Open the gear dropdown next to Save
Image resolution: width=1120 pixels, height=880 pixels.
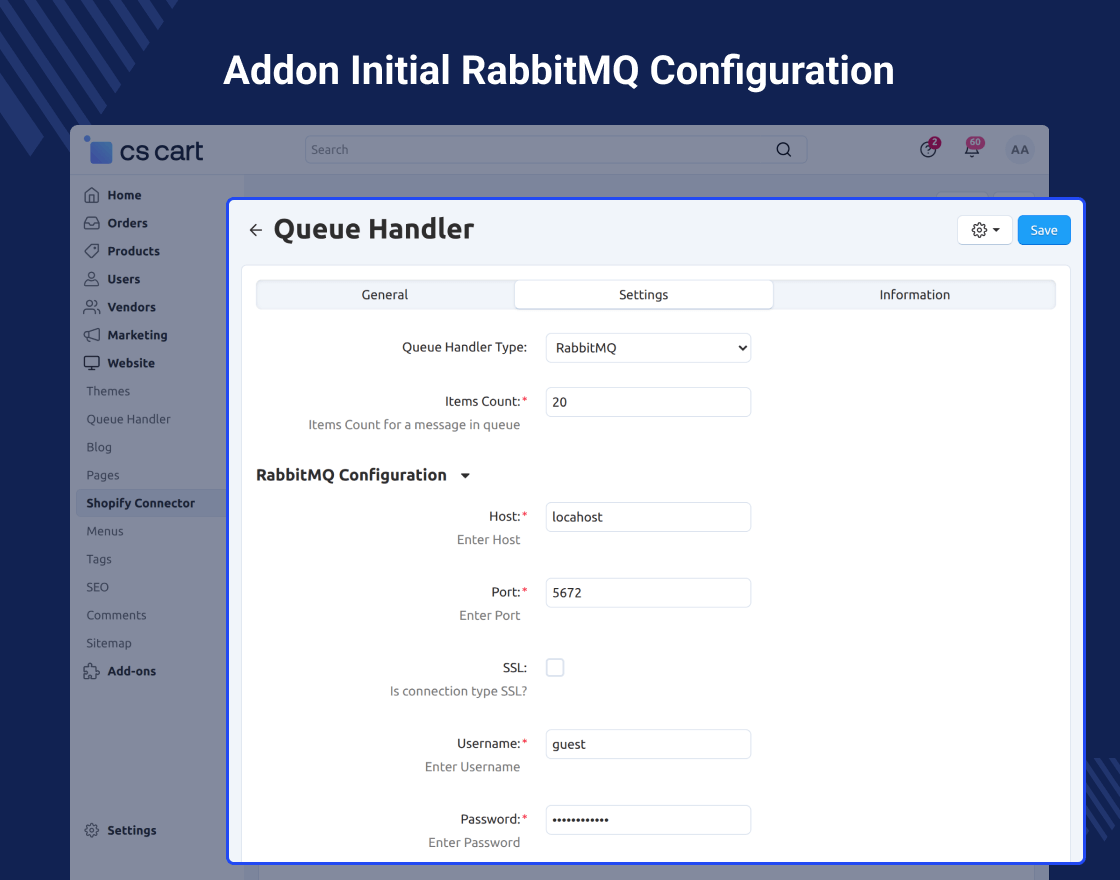tap(985, 230)
